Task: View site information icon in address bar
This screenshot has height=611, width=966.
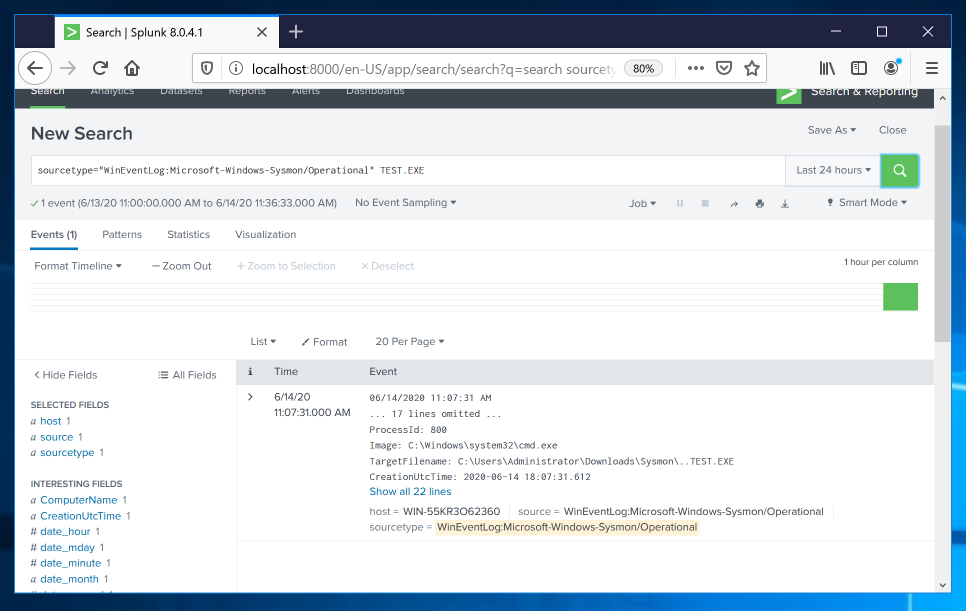Action: click(235, 68)
